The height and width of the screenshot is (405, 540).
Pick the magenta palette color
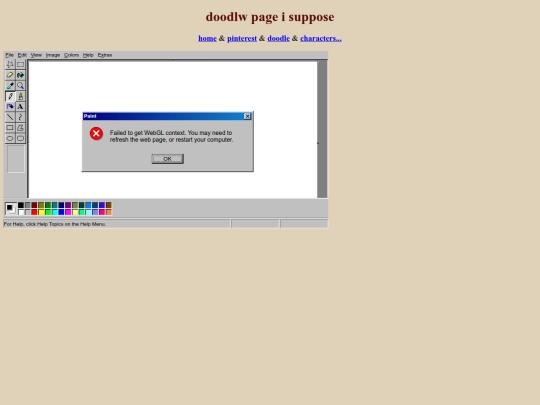pos(68,212)
